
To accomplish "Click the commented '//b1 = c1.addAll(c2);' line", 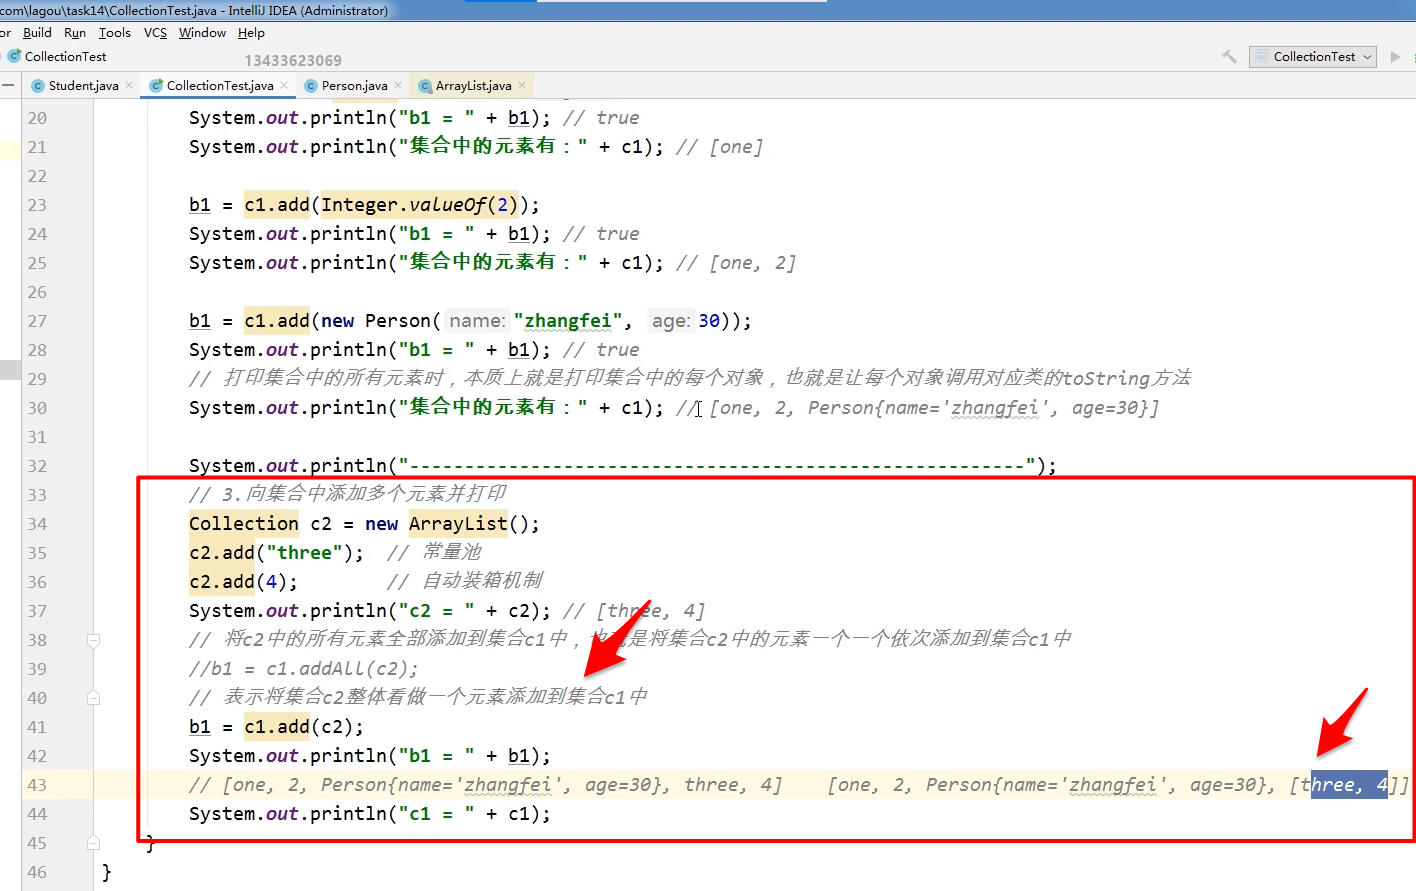I will click(303, 669).
